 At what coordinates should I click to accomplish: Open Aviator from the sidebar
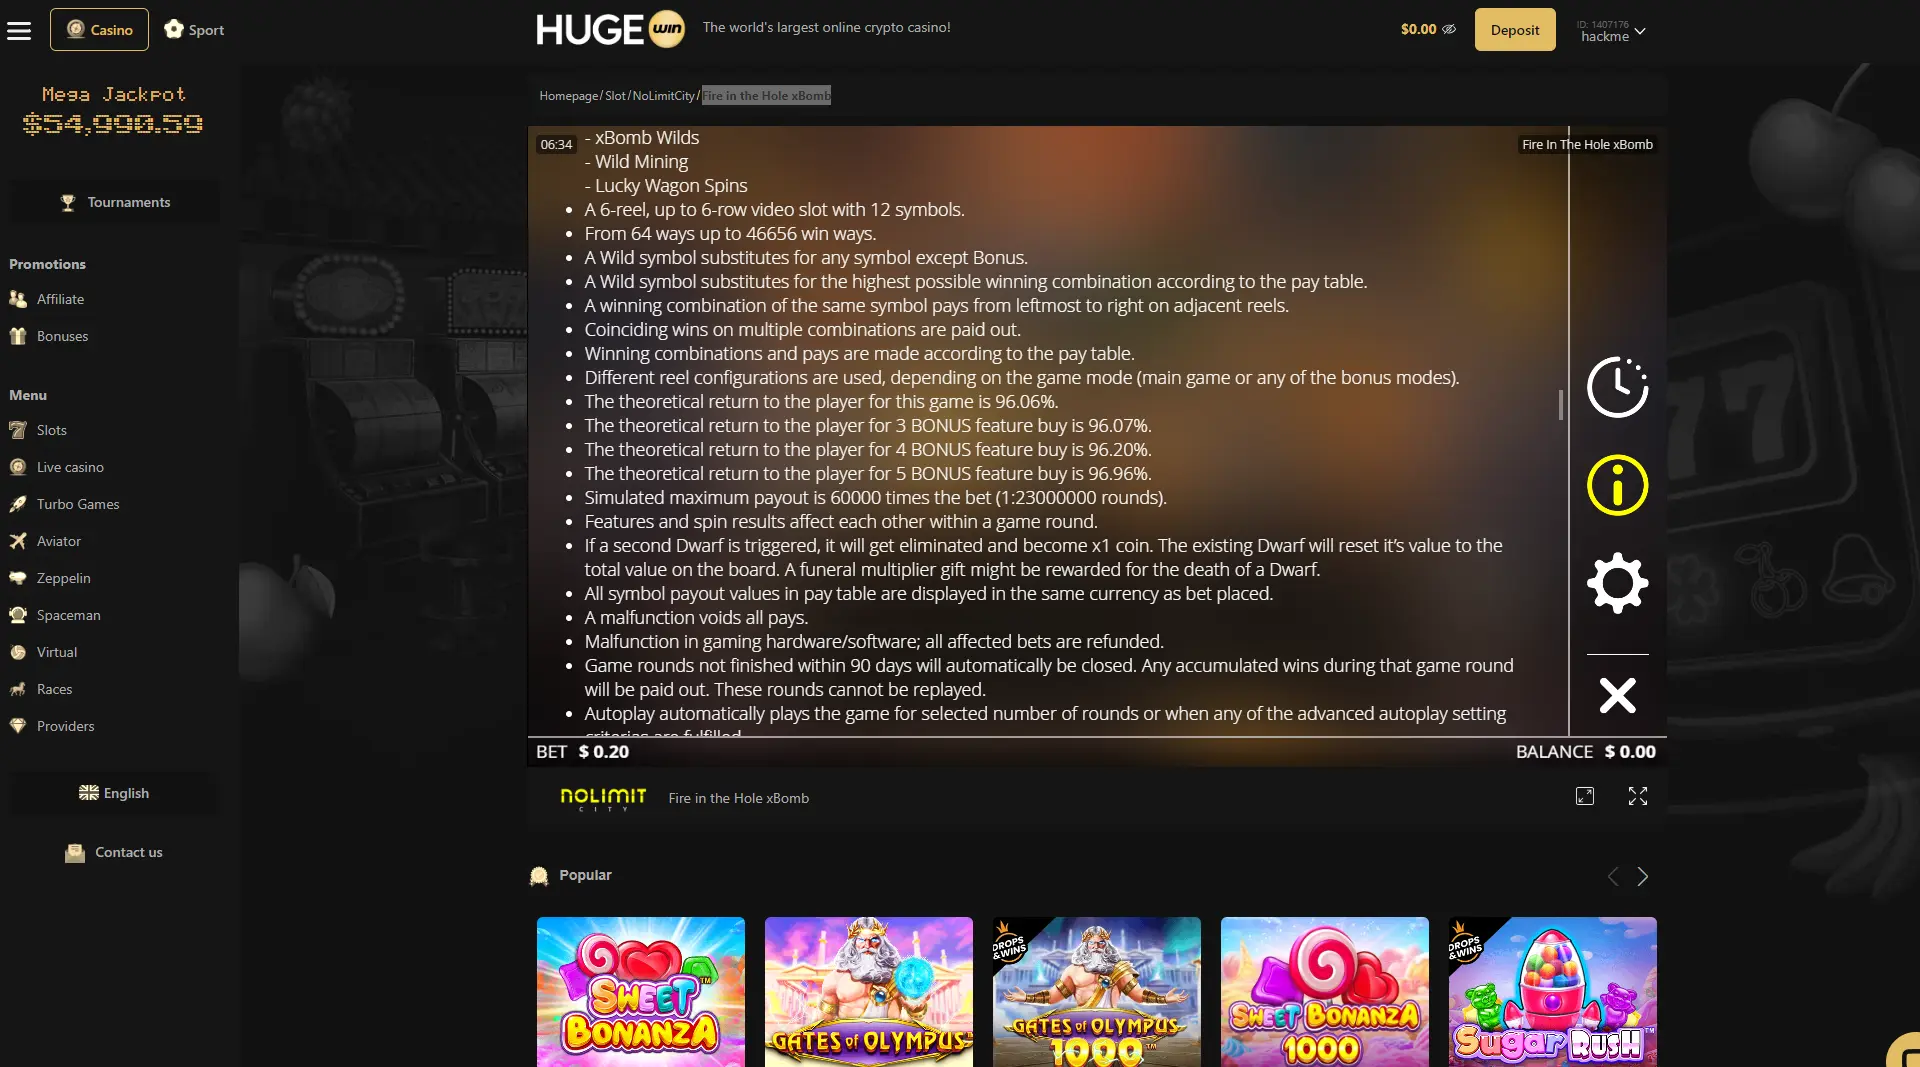(x=59, y=541)
